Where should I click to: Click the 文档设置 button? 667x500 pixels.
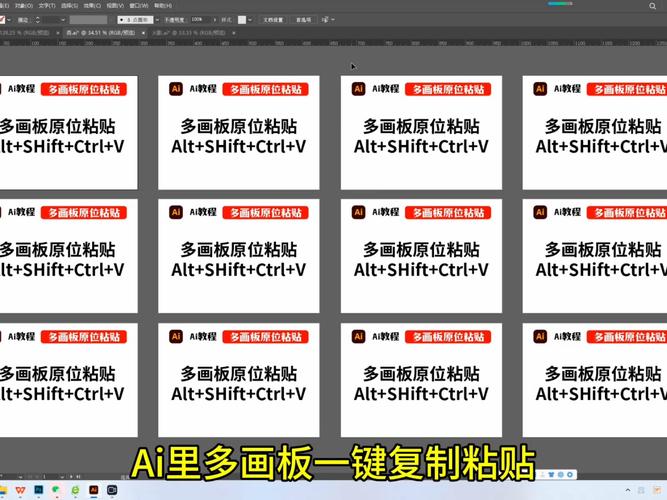pyautogui.click(x=273, y=20)
